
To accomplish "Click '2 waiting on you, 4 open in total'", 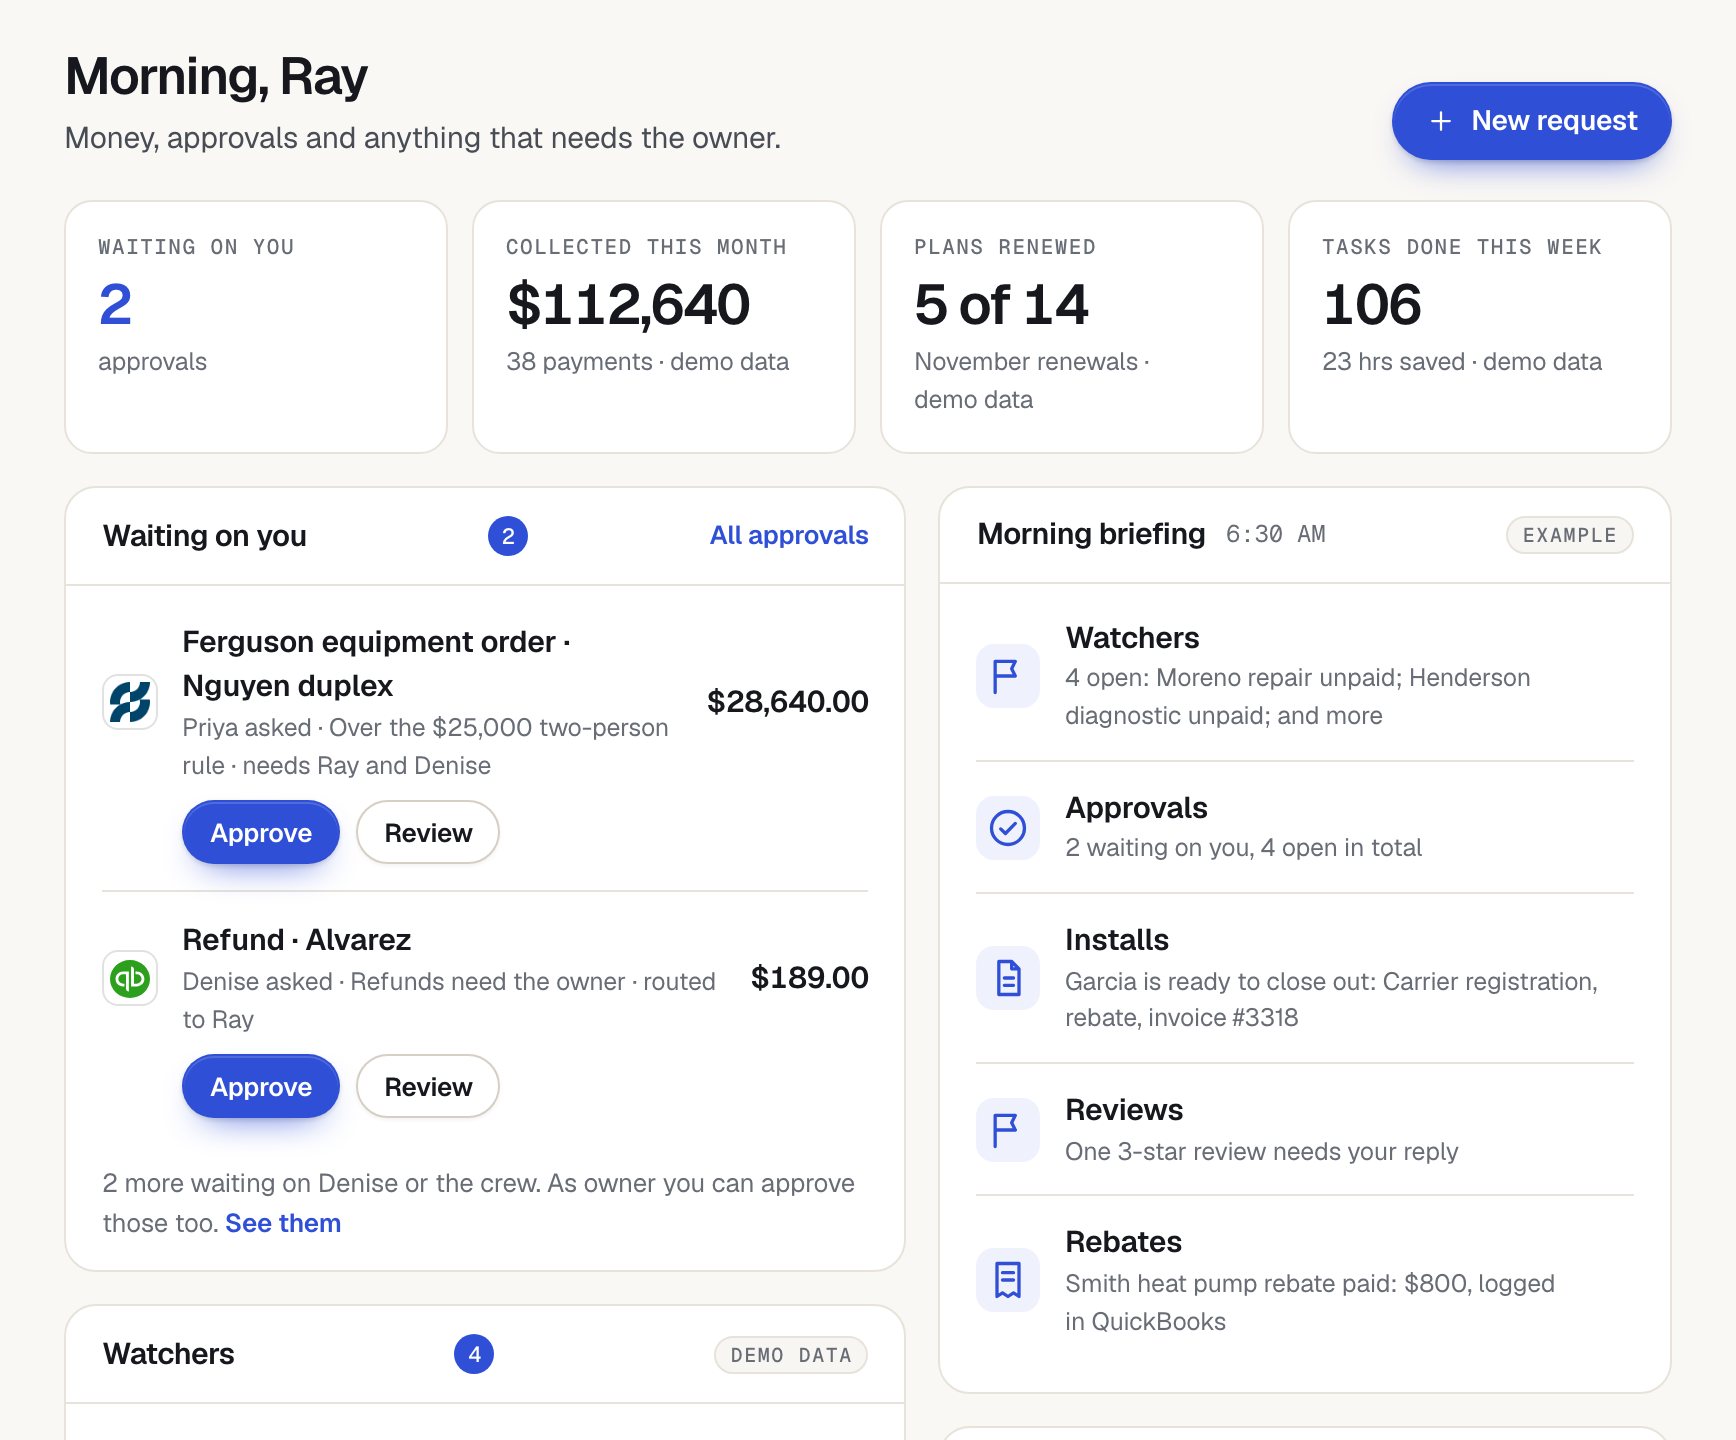I will [1244, 847].
